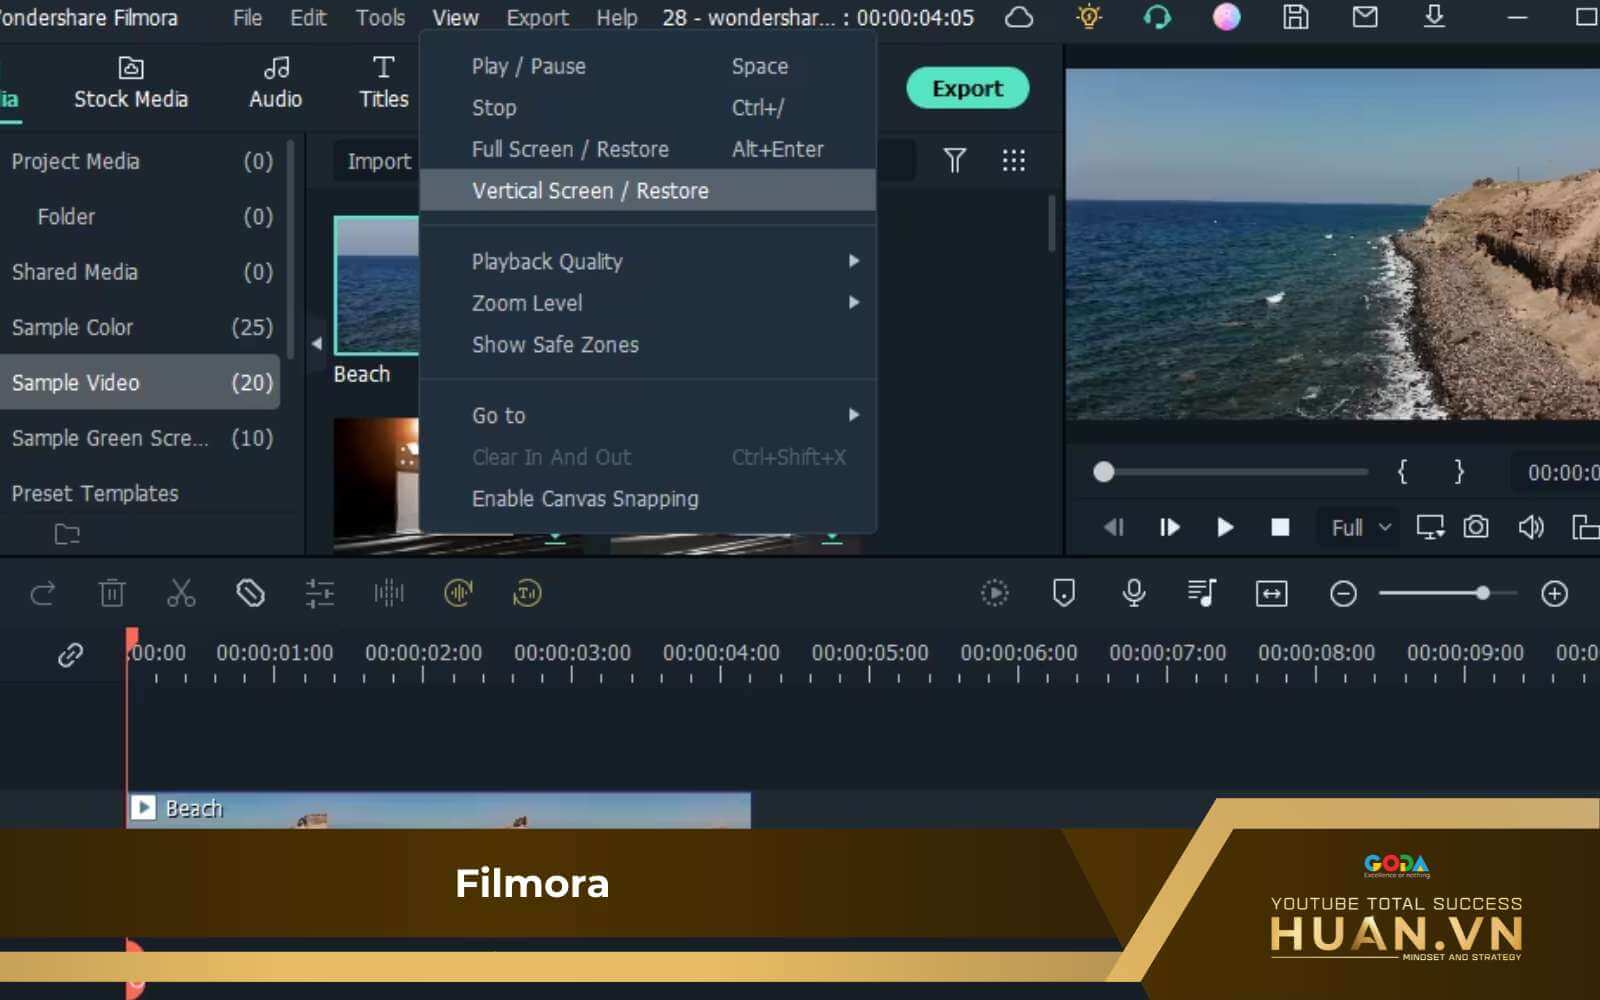Viewport: 1600px width, 1000px height.
Task: Take a snapshot with the camera icon
Action: [x=1475, y=527]
